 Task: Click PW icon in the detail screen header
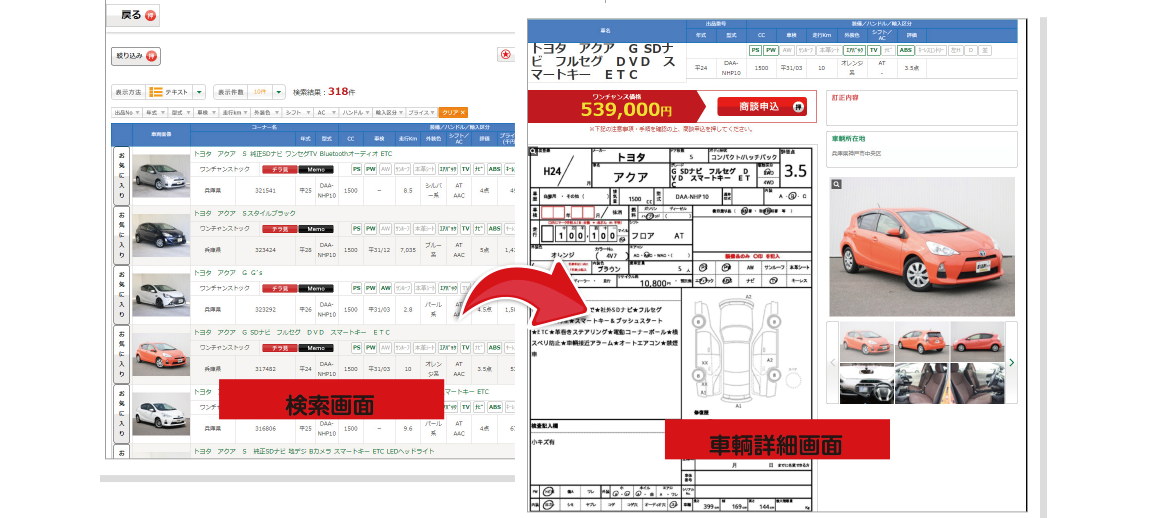(771, 50)
